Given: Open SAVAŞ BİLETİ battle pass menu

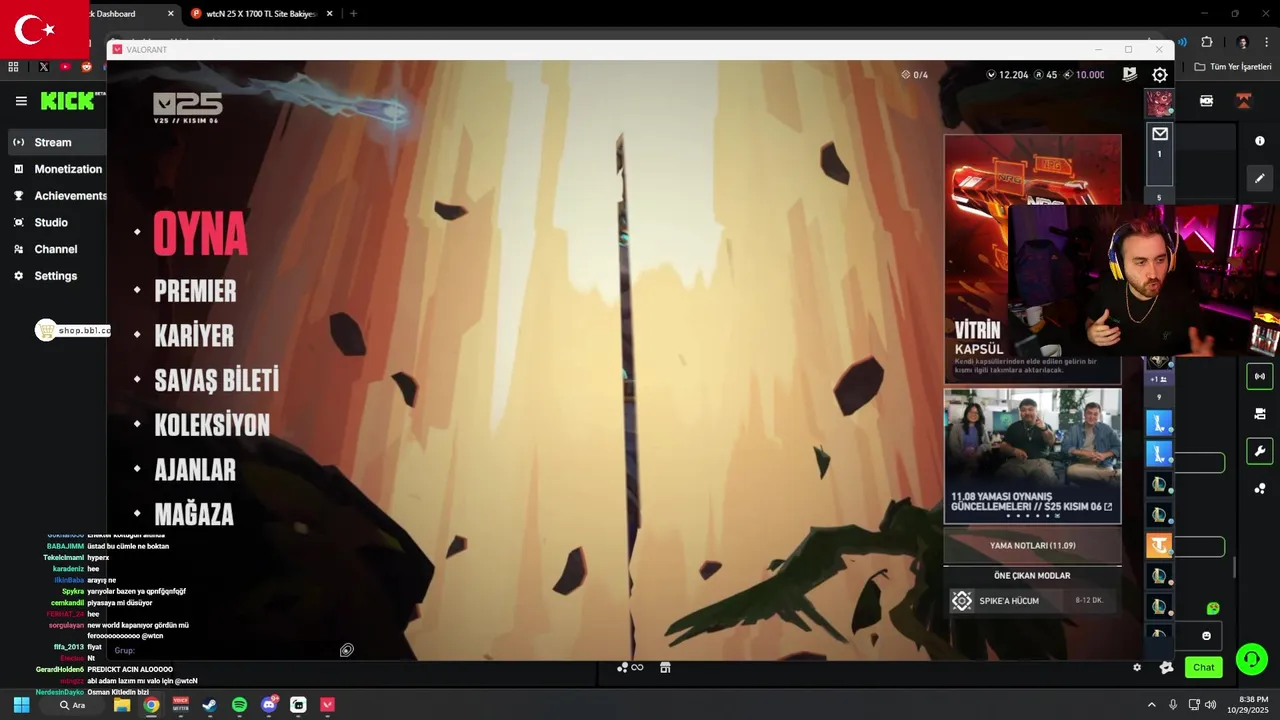Looking at the screenshot, I should pyautogui.click(x=216, y=380).
